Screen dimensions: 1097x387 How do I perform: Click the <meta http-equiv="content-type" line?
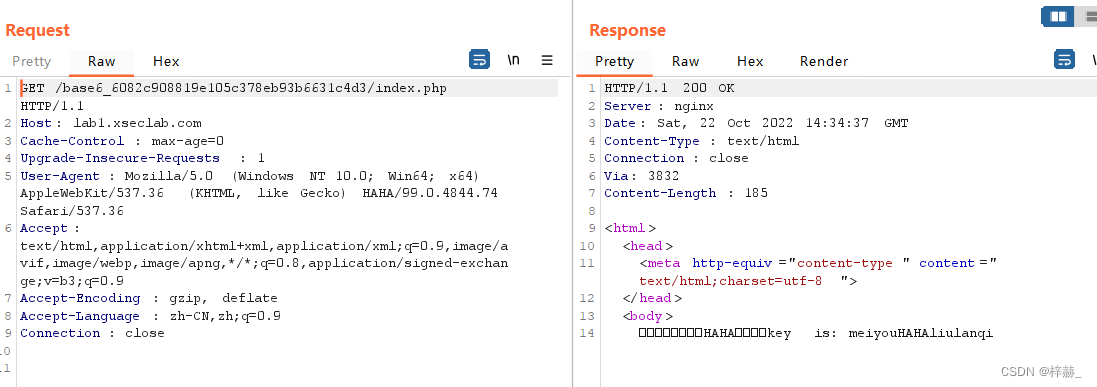coord(819,263)
